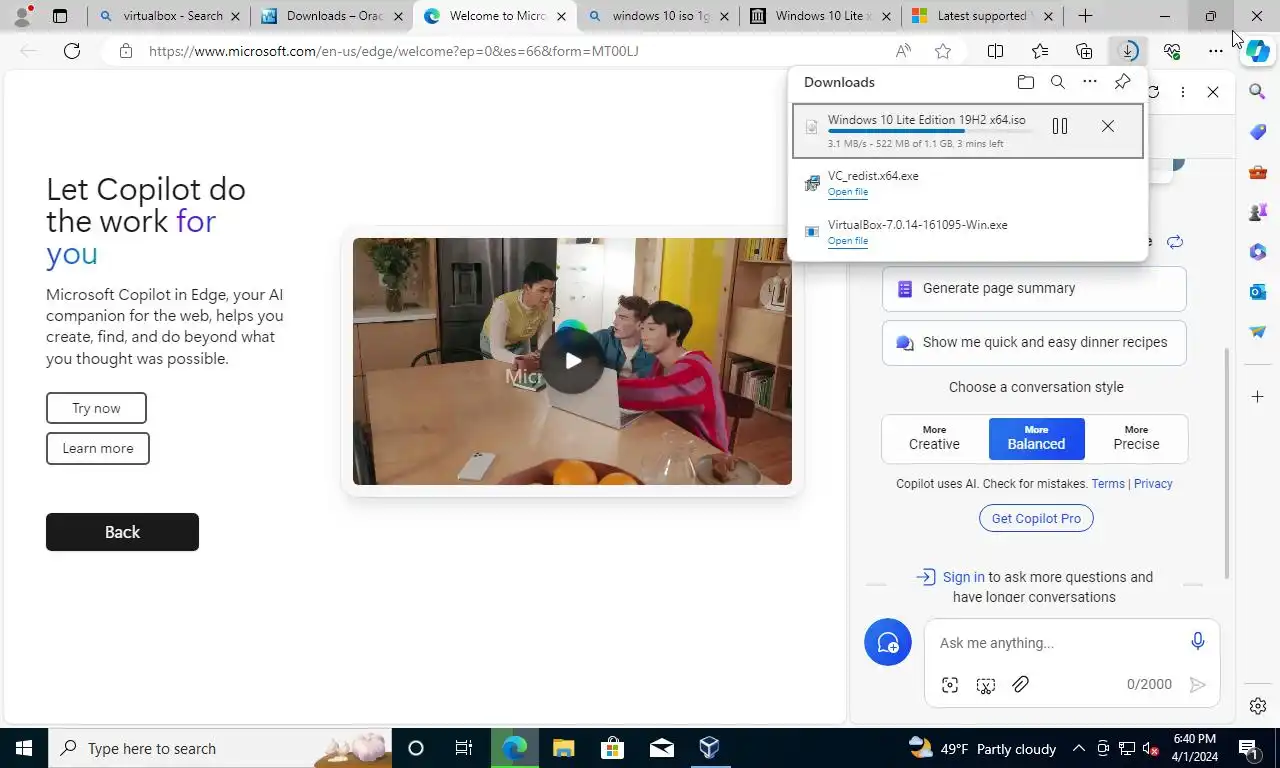This screenshot has height=768, width=1280.
Task: Play the Copilot promo video
Action: point(572,361)
